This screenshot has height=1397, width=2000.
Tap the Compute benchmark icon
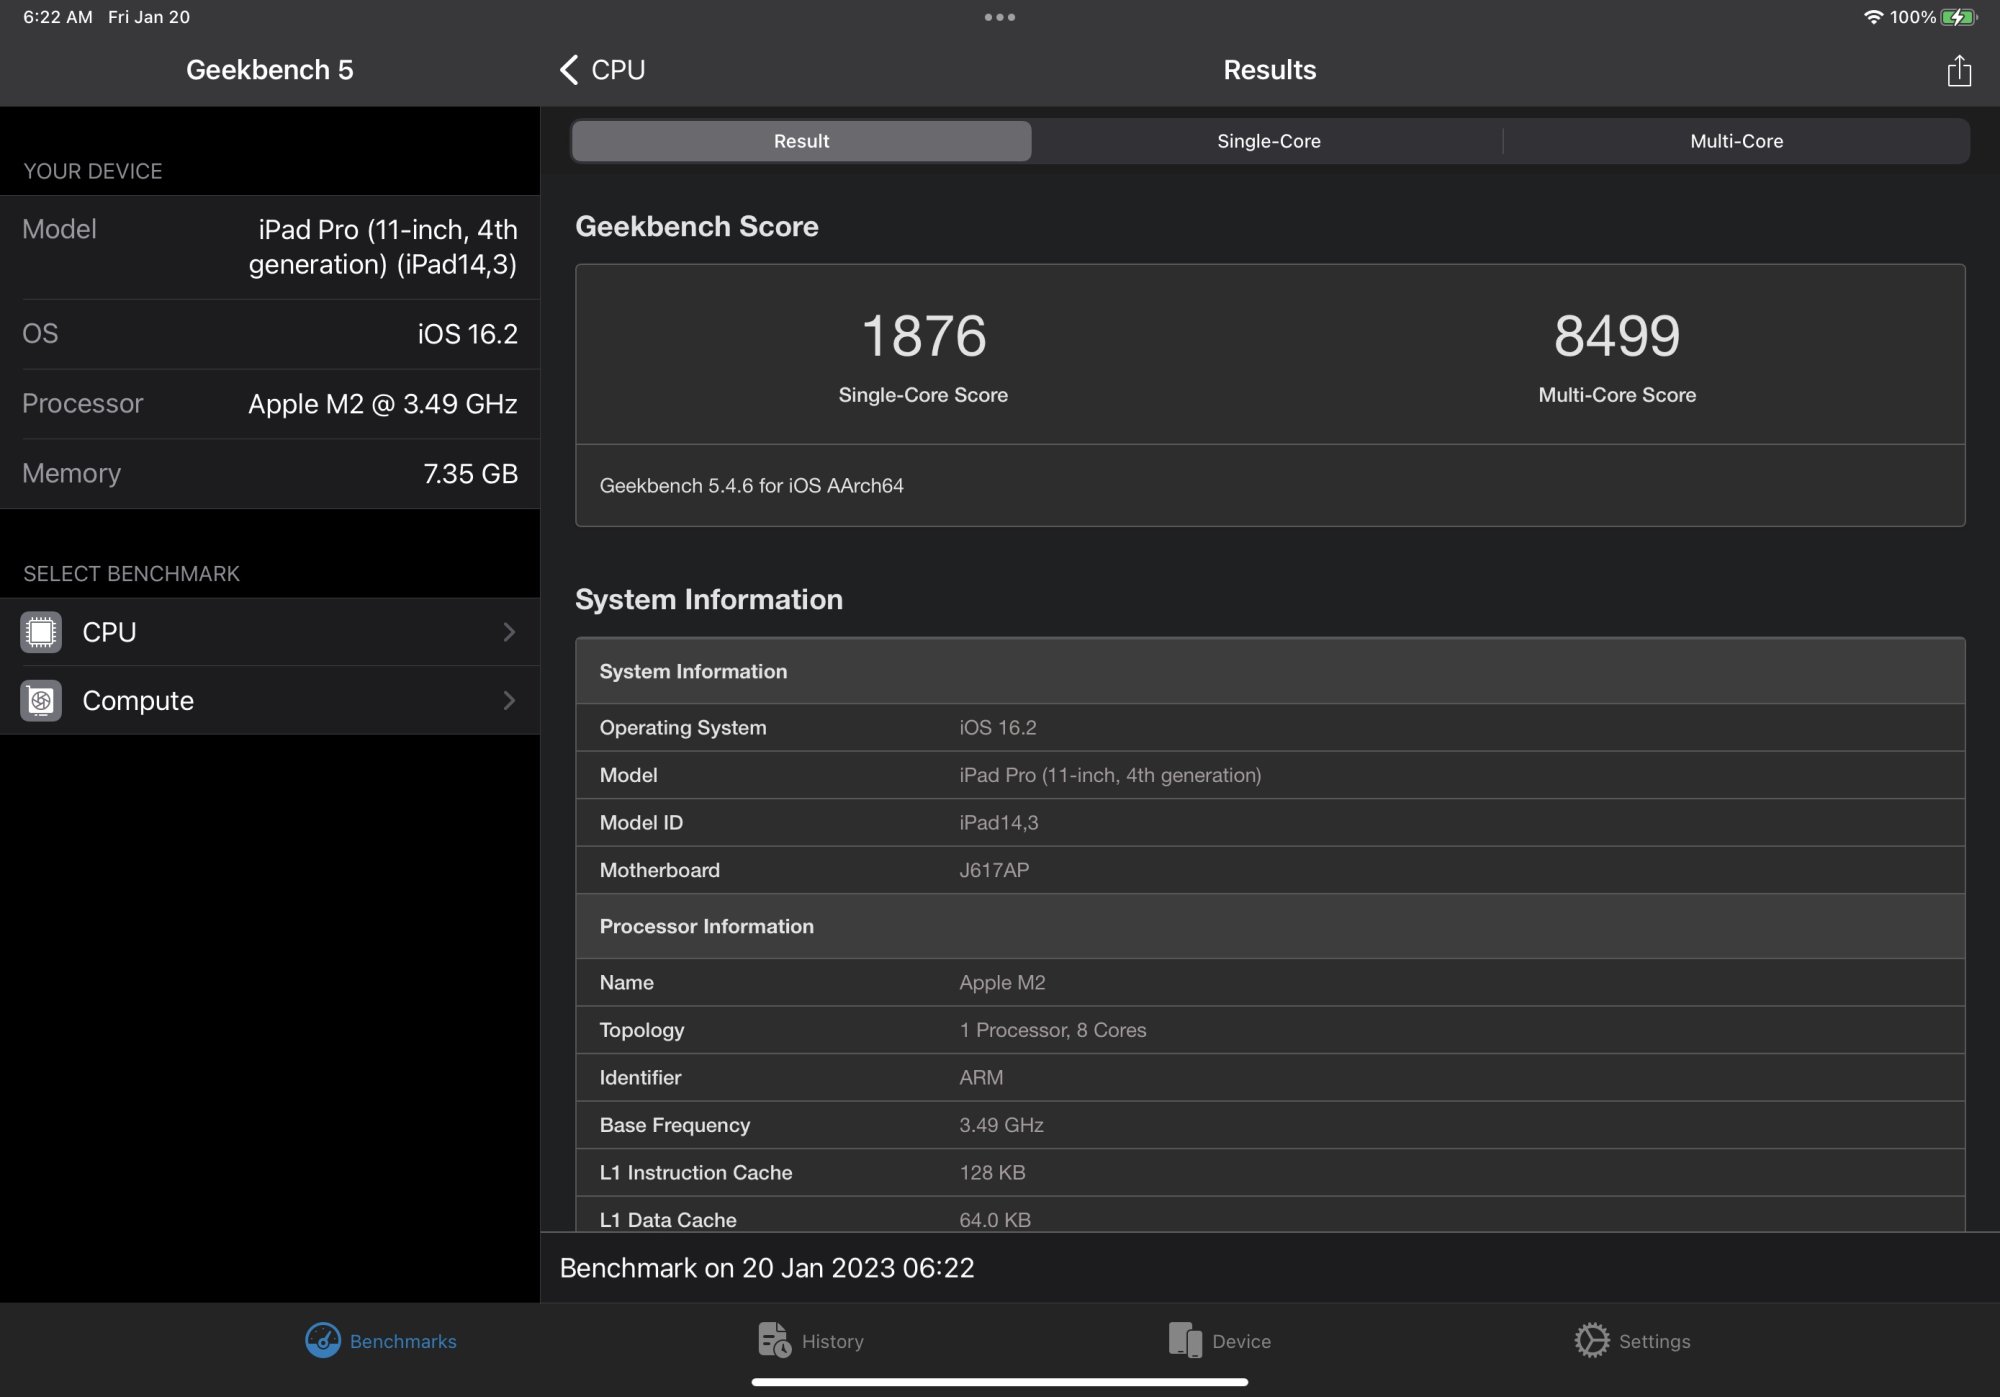41,700
